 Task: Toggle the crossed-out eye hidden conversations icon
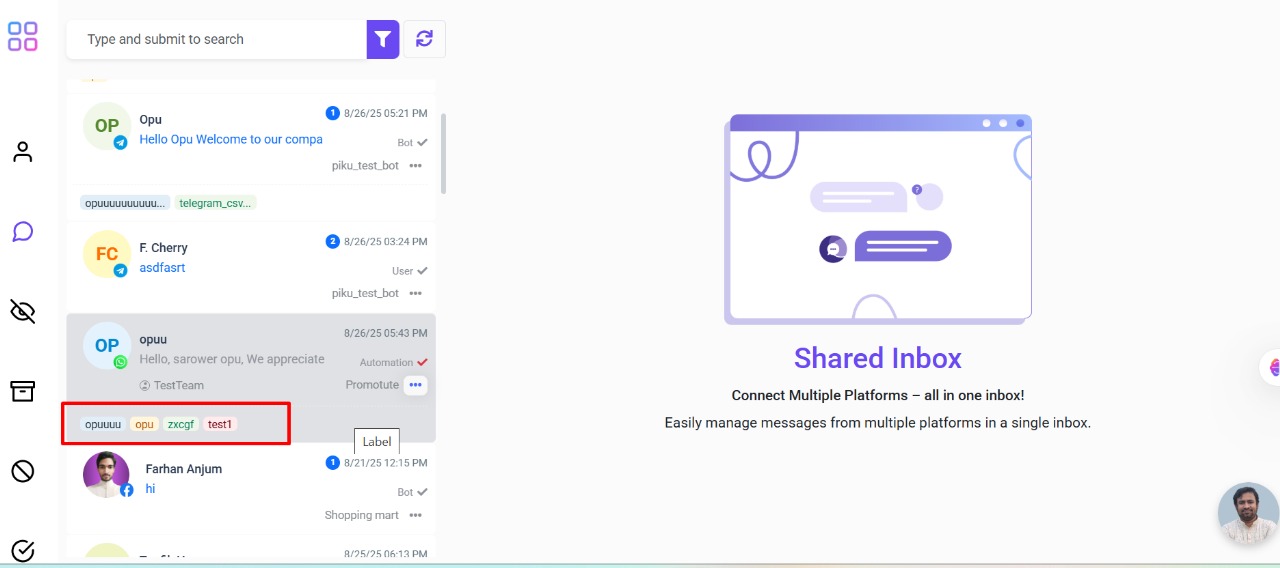[22, 312]
